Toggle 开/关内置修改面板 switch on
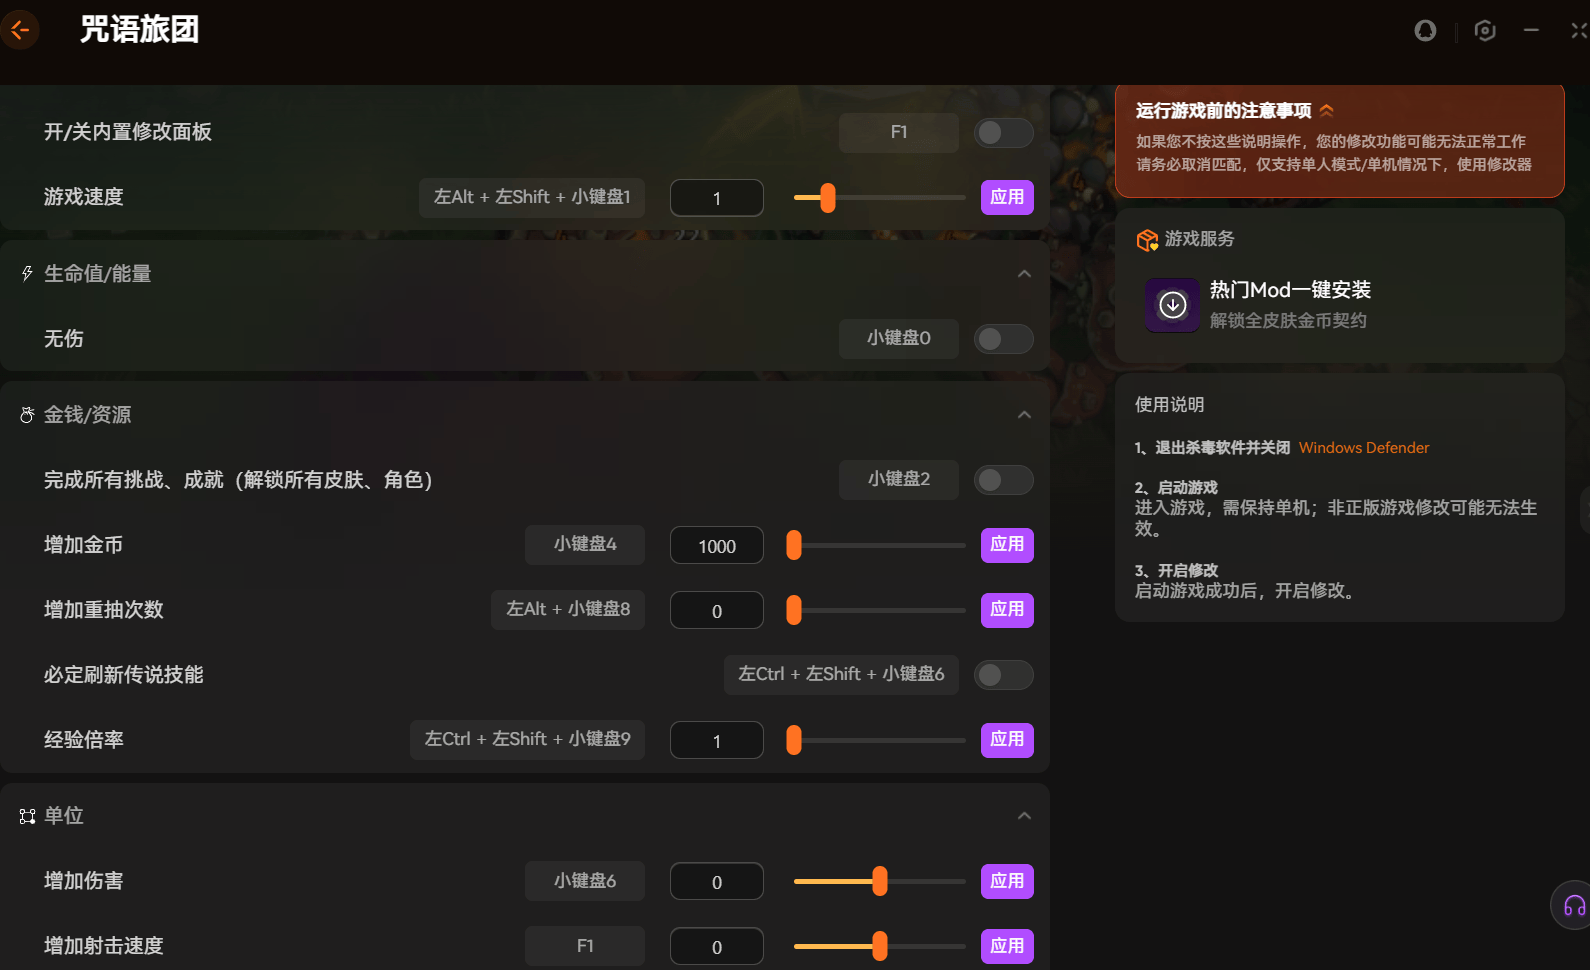The width and height of the screenshot is (1590, 970). (x=1003, y=133)
